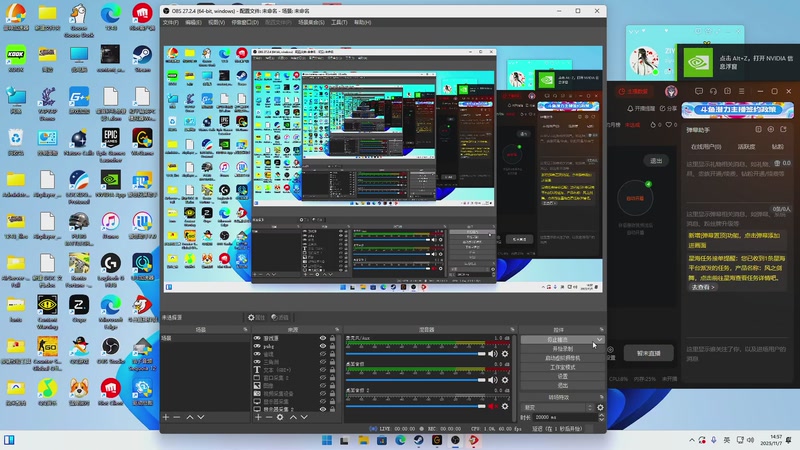Image resolution: width=800 pixels, height=450 pixels.
Task: Open chat message icon in Douyu window
Action: [x=699, y=91]
